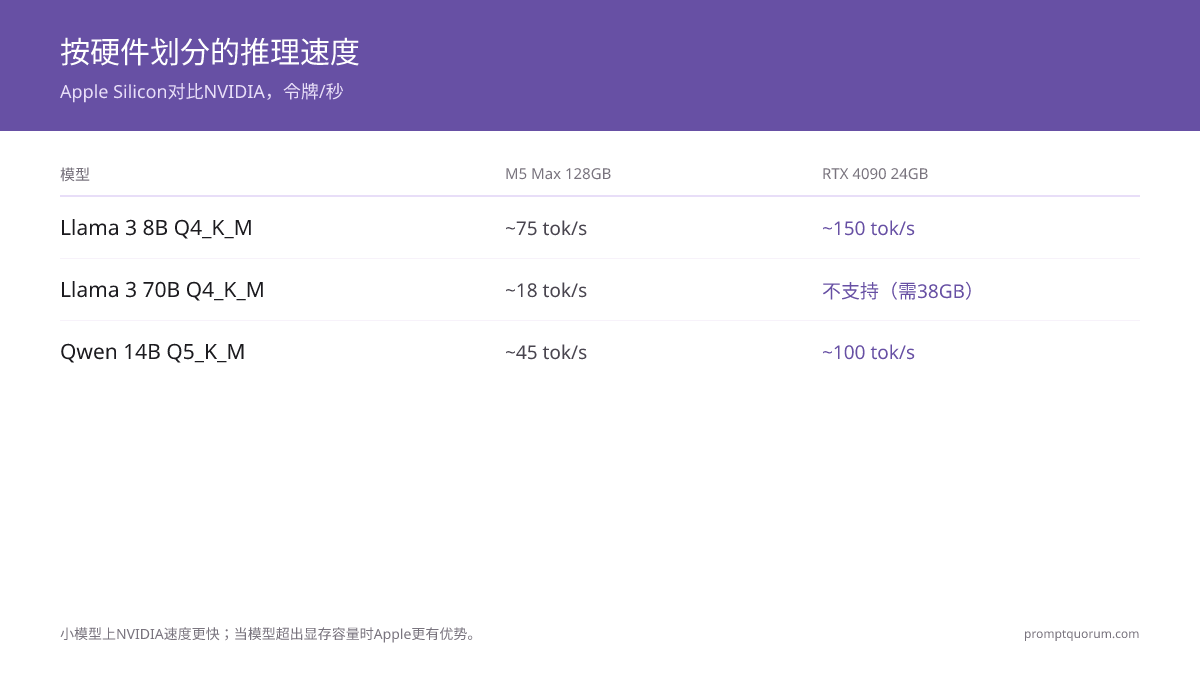This screenshot has width=1200, height=675.
Task: Open the promptquorum.com link
Action: pyautogui.click(x=1081, y=634)
